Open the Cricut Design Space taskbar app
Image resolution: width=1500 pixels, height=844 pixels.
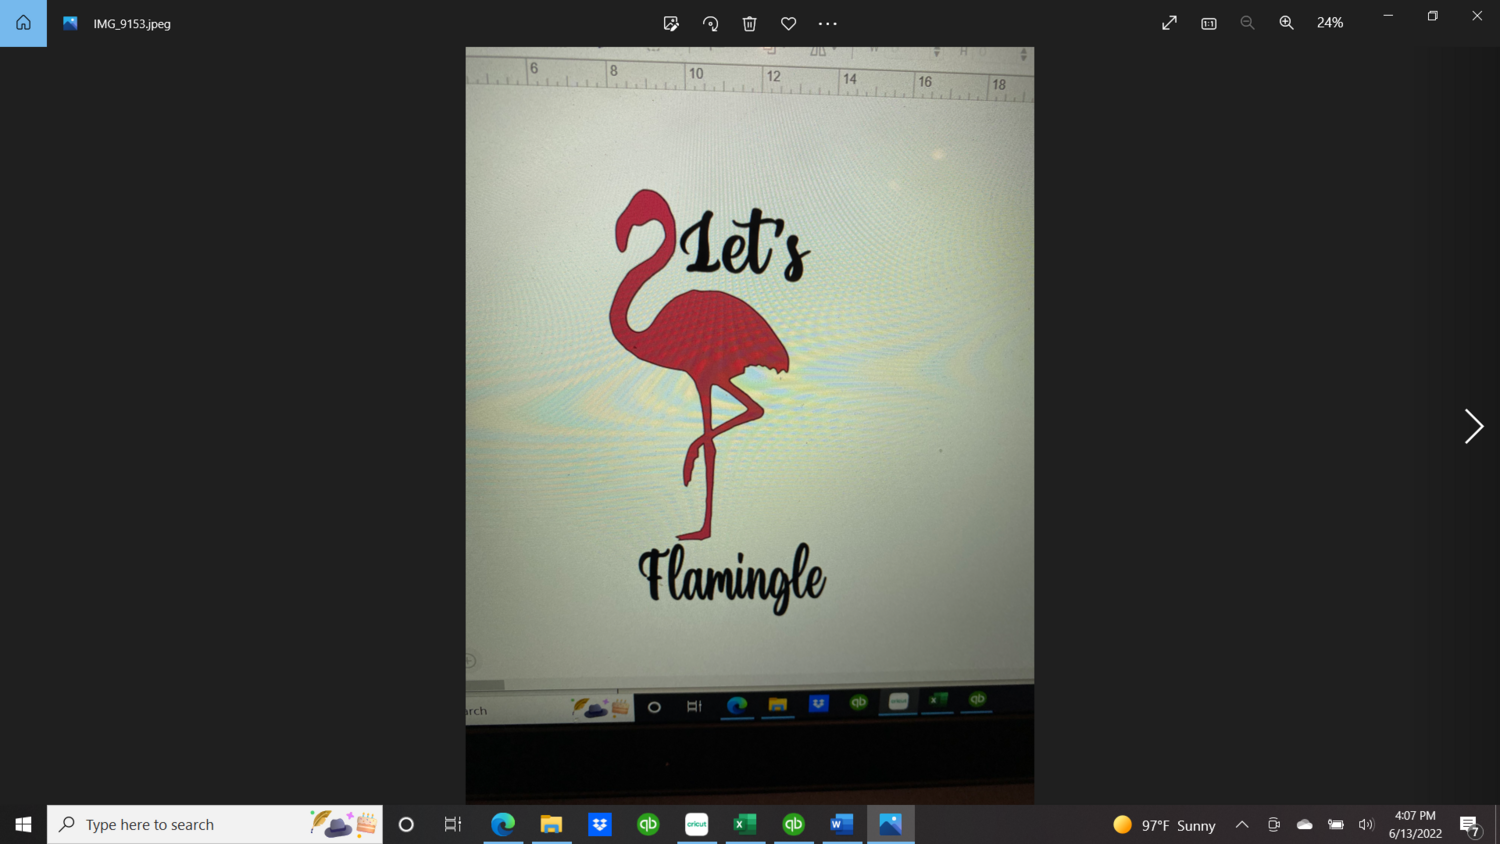(697, 824)
